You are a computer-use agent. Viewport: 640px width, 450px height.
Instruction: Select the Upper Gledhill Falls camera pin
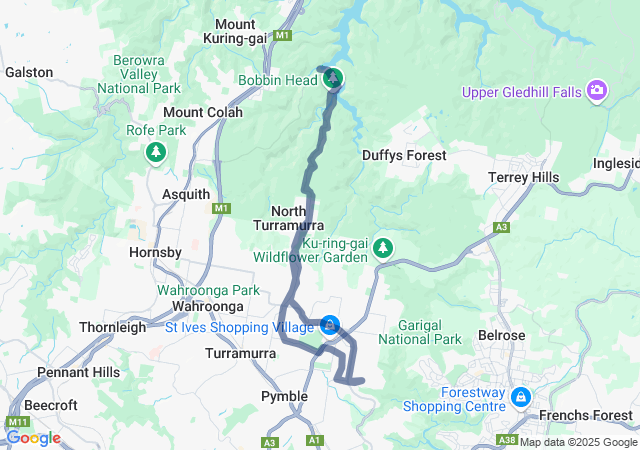pos(597,91)
